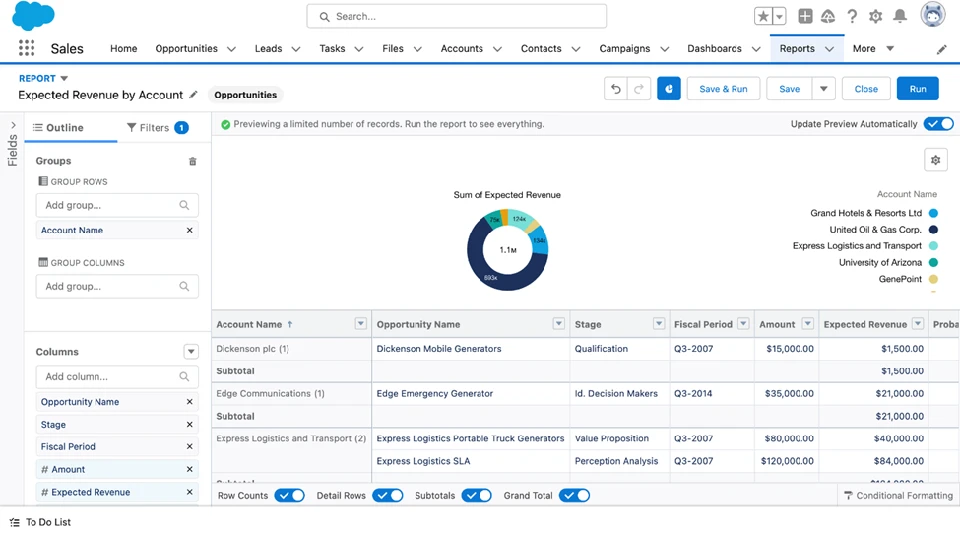Click the pencil to edit navigation bar
The height and width of the screenshot is (533, 960).
(x=942, y=50)
